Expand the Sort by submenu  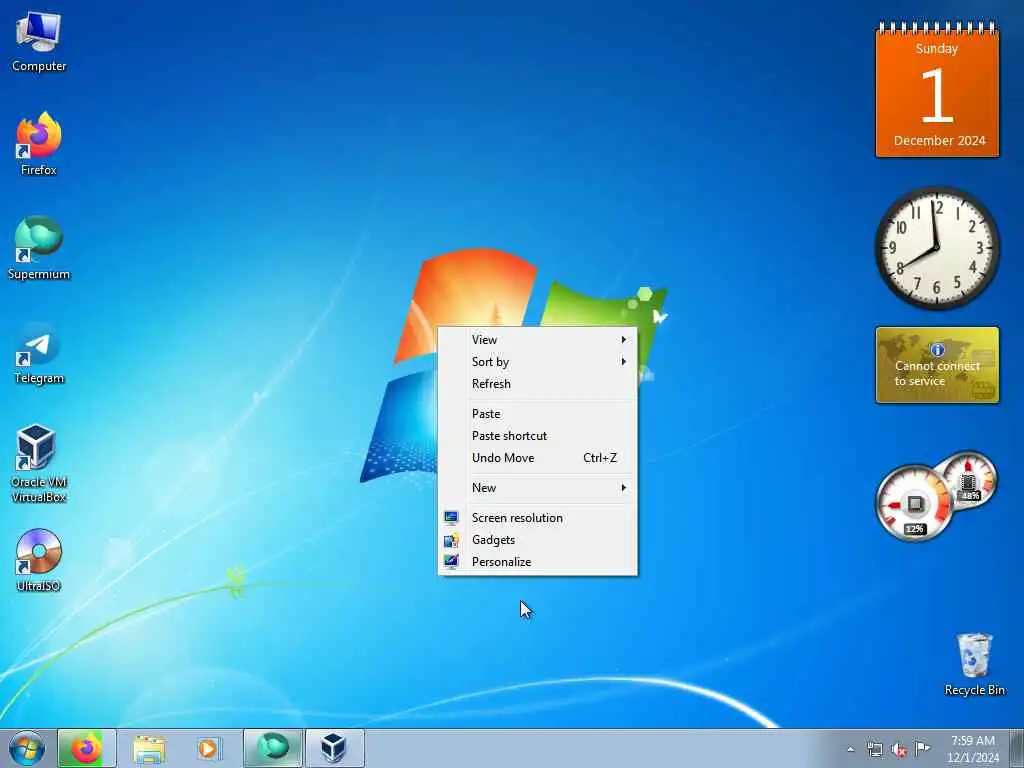tap(537, 362)
